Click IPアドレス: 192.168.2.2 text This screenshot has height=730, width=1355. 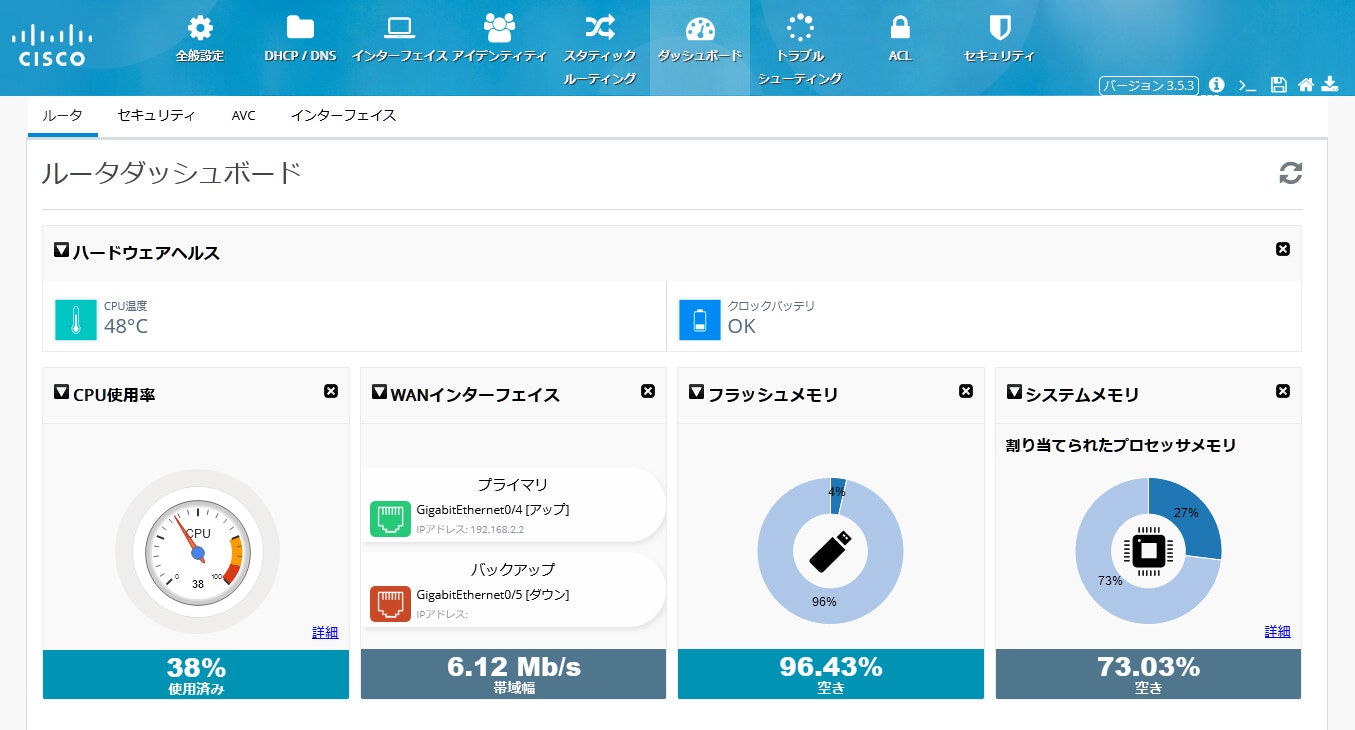(469, 530)
